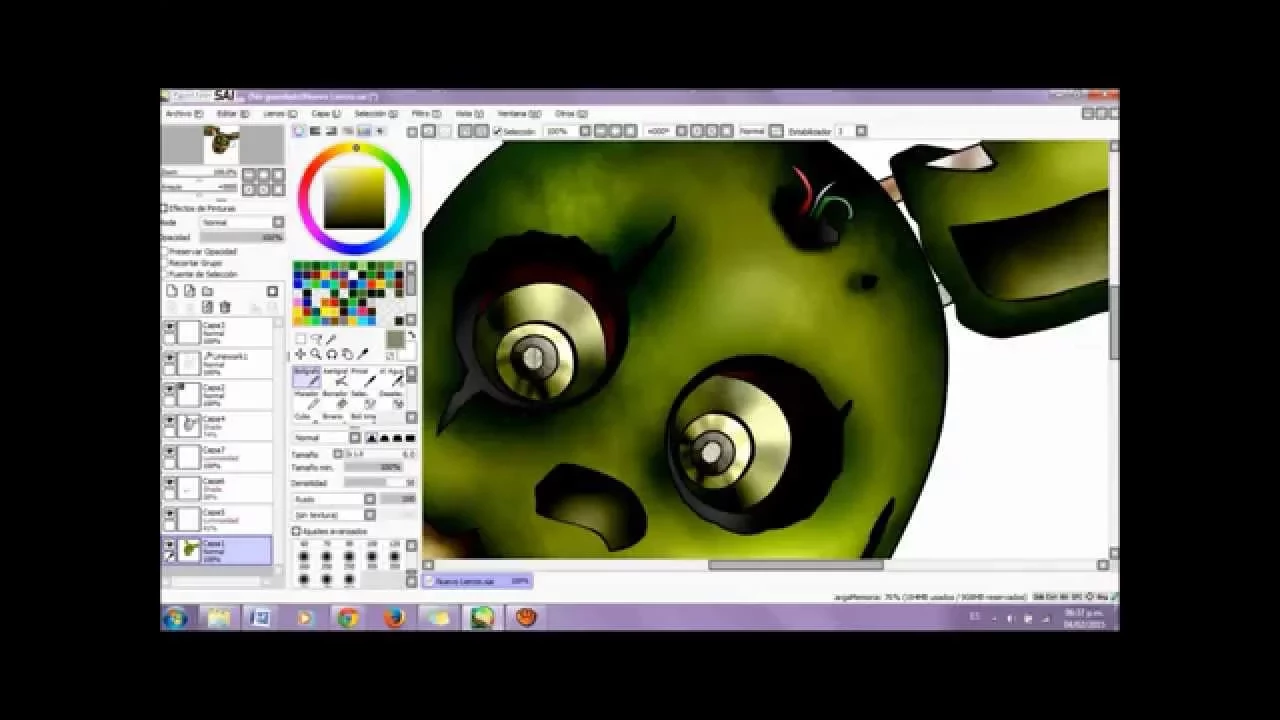Redo with the toolbar redo arrow
Screen dimensions: 1280x720
445,131
